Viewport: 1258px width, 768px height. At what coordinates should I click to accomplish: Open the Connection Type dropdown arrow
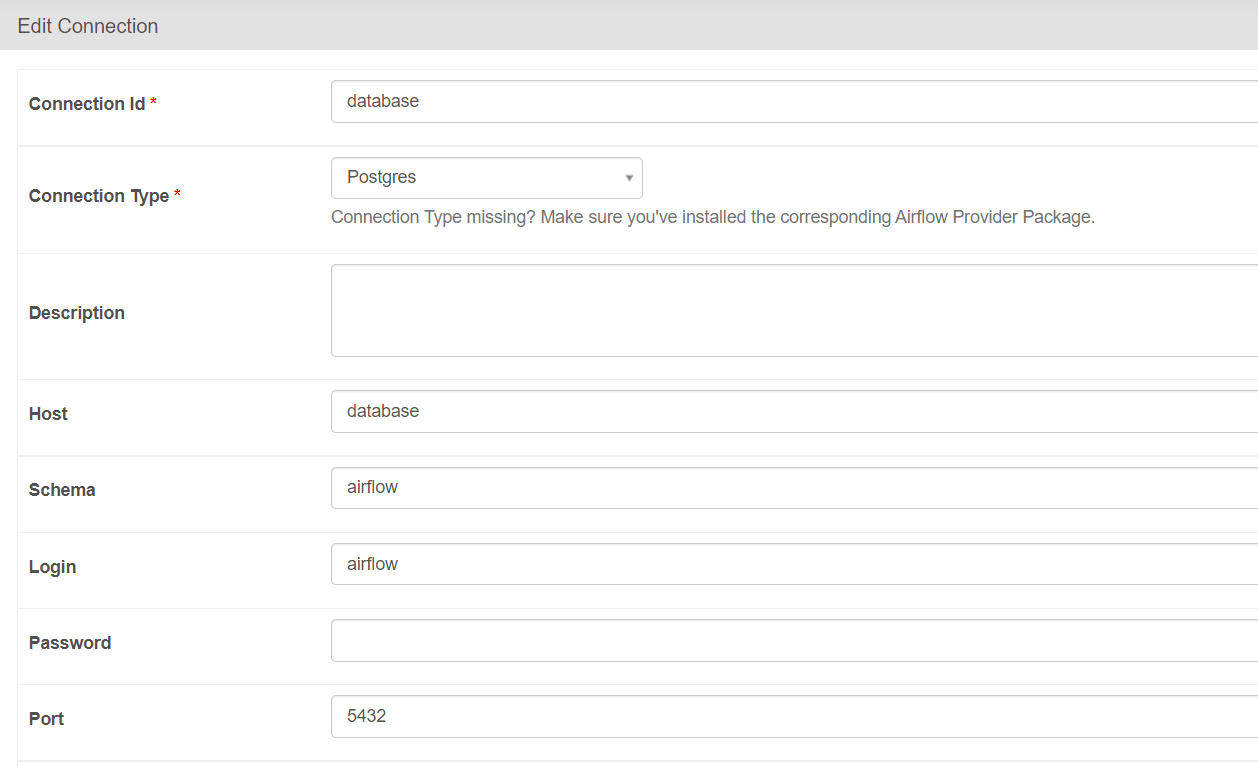[629, 178]
